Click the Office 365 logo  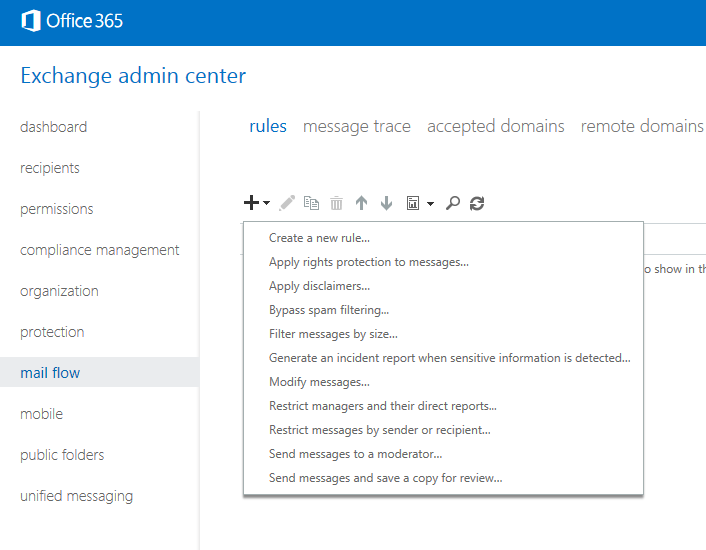pyautogui.click(x=72, y=21)
